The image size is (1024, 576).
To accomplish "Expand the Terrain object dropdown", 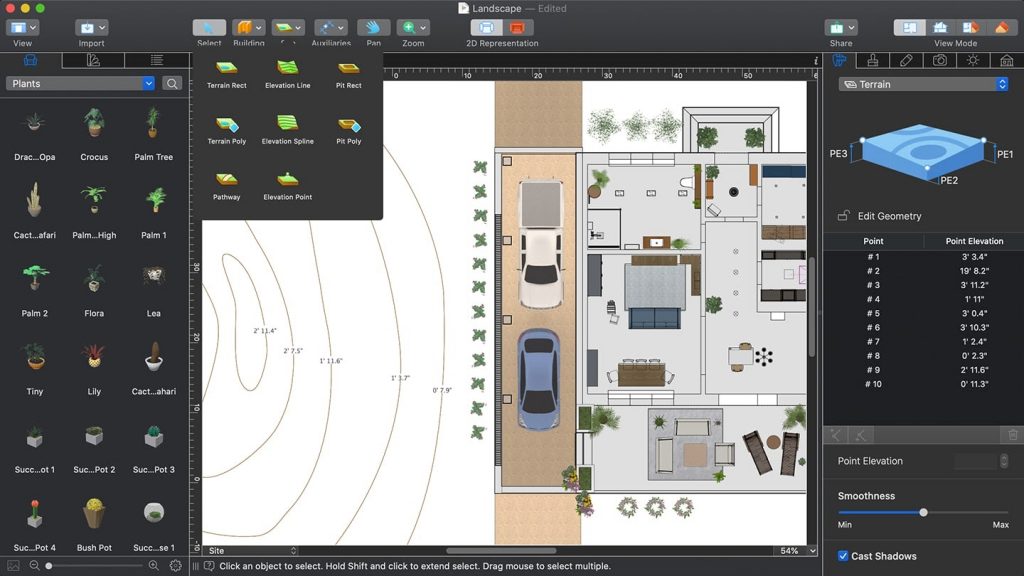I will [x=922, y=85].
